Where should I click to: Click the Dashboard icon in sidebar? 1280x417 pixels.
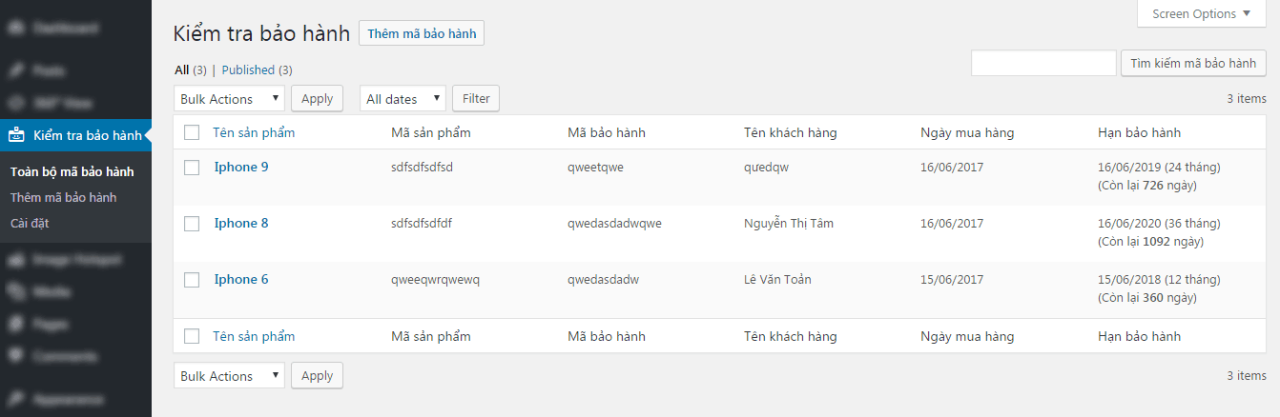pos(17,28)
